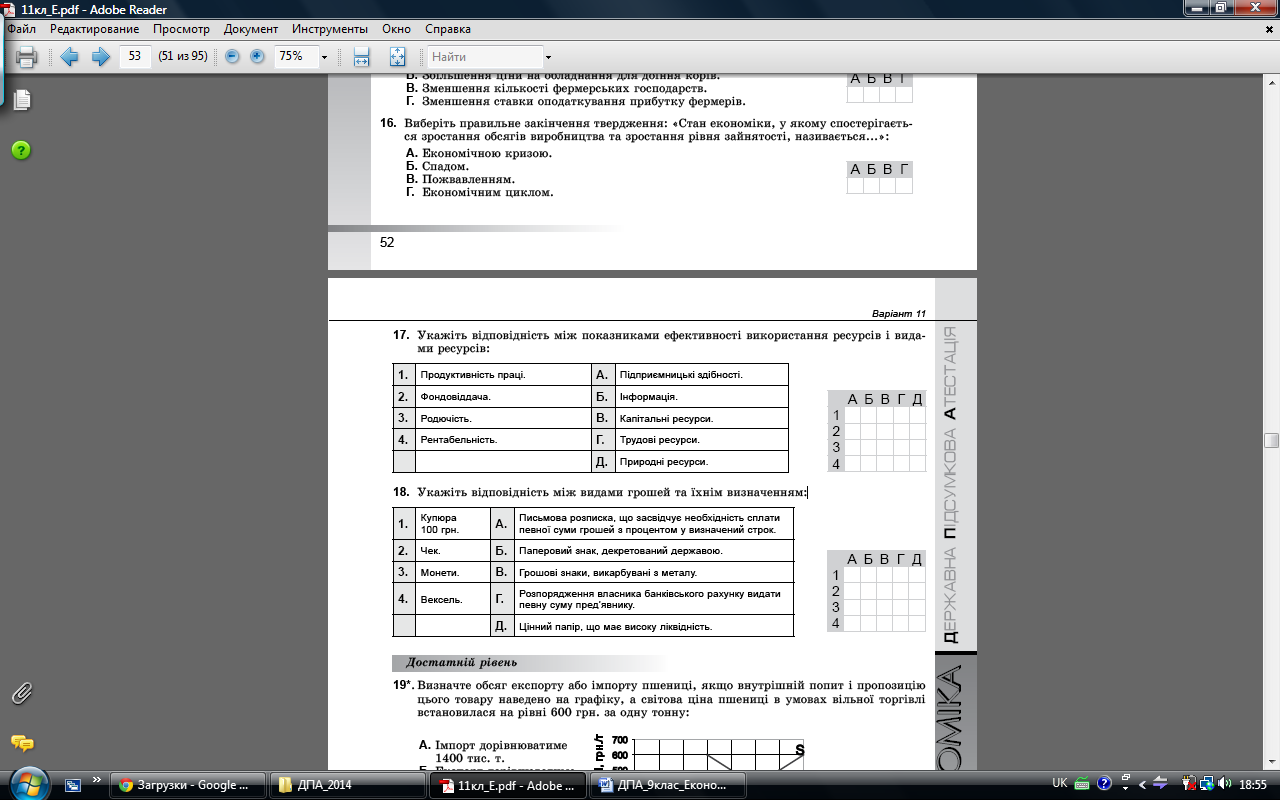
Task: Click the blue help question-mark tray icon
Action: [x=1105, y=784]
